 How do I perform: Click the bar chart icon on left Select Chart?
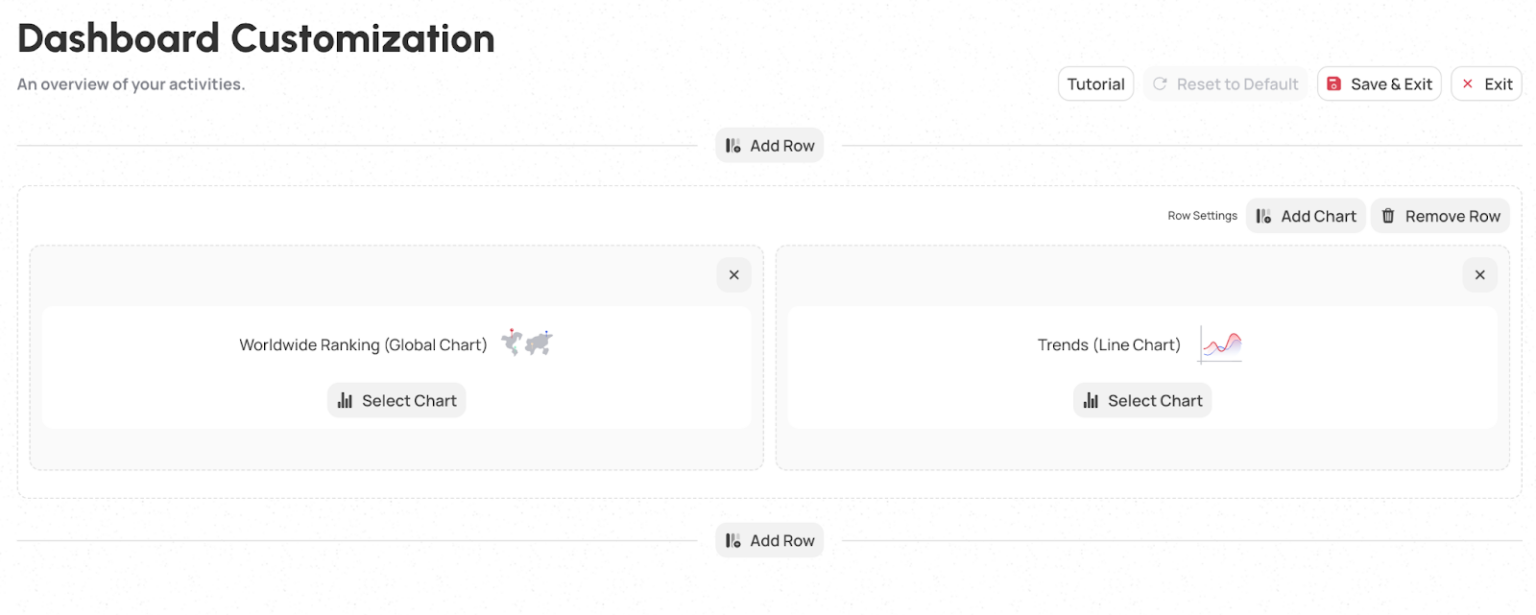345,400
